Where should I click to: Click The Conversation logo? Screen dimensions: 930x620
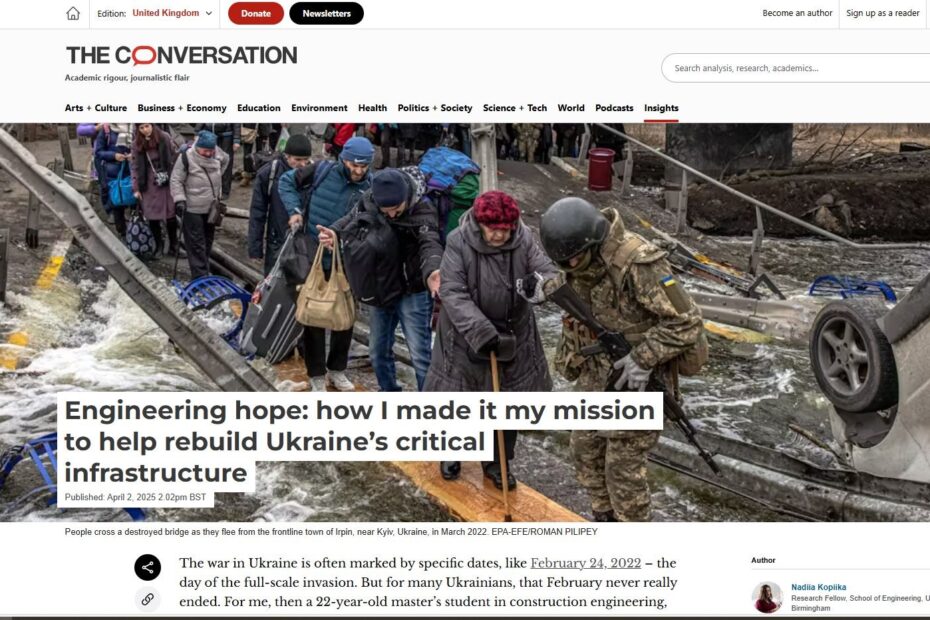coord(181,56)
